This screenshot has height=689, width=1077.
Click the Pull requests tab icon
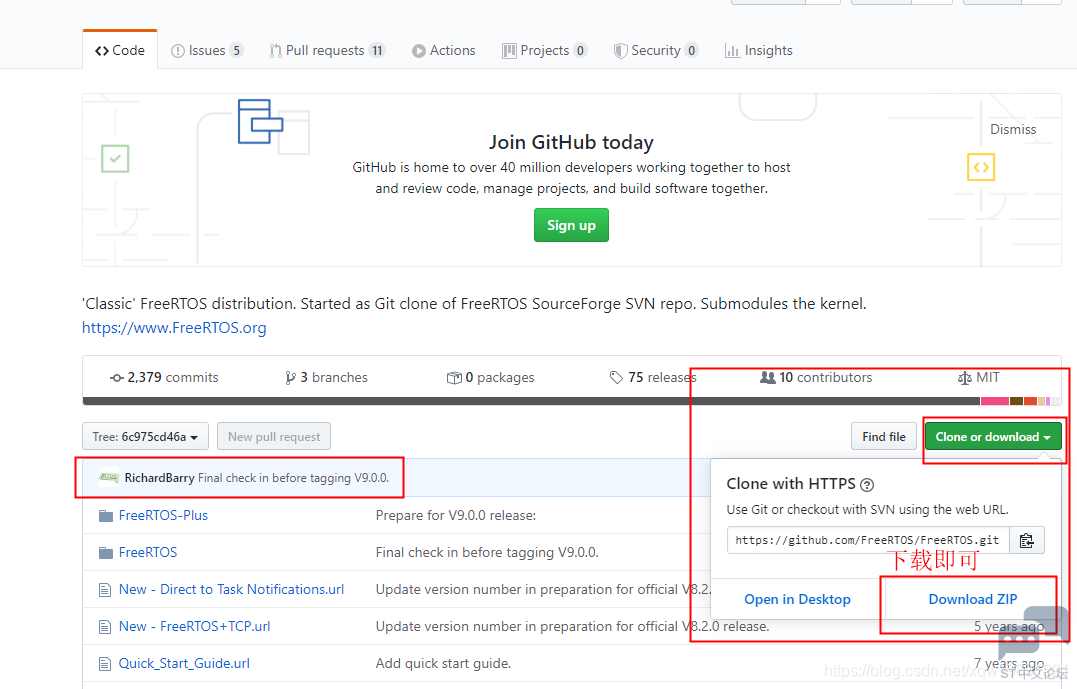click(275, 51)
